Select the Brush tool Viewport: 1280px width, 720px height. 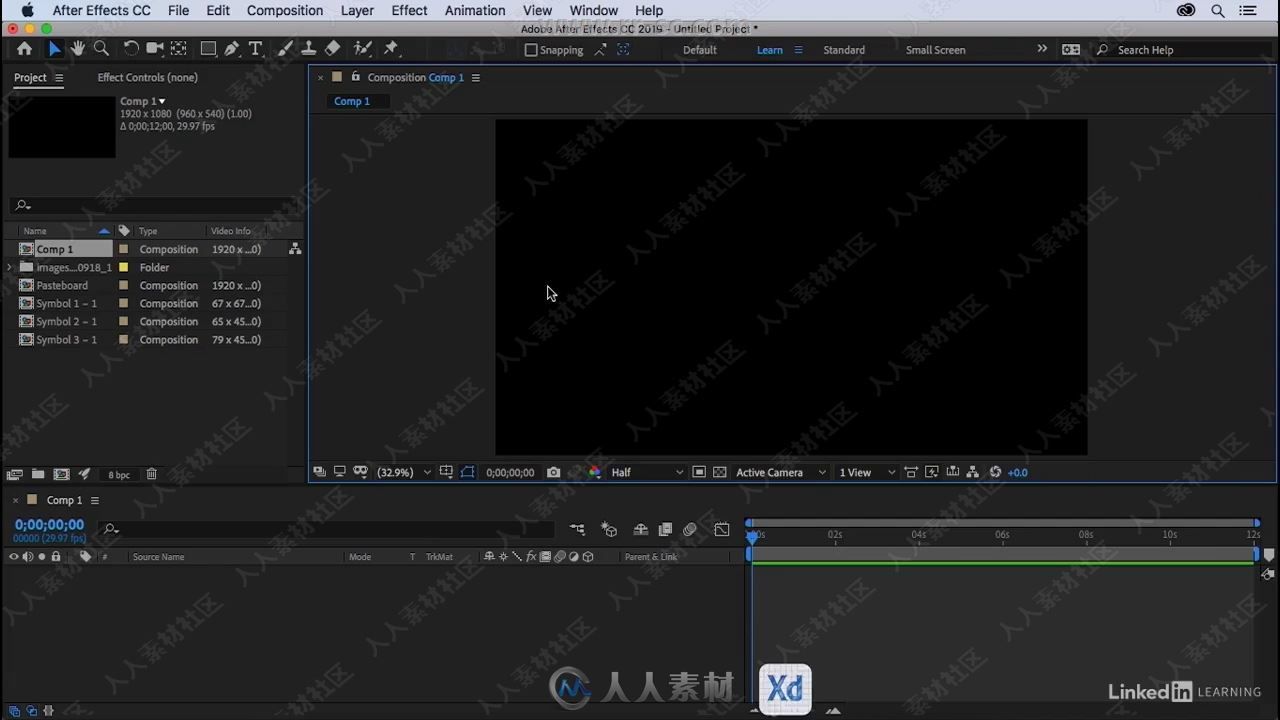(x=285, y=48)
